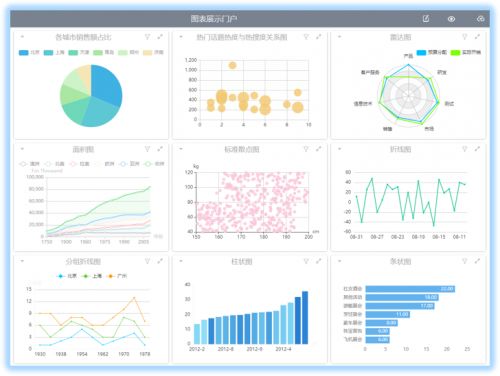This screenshot has width=500, height=376.
Task: Maximize the 标准散点图 scatter chart panel
Action: [319, 149]
